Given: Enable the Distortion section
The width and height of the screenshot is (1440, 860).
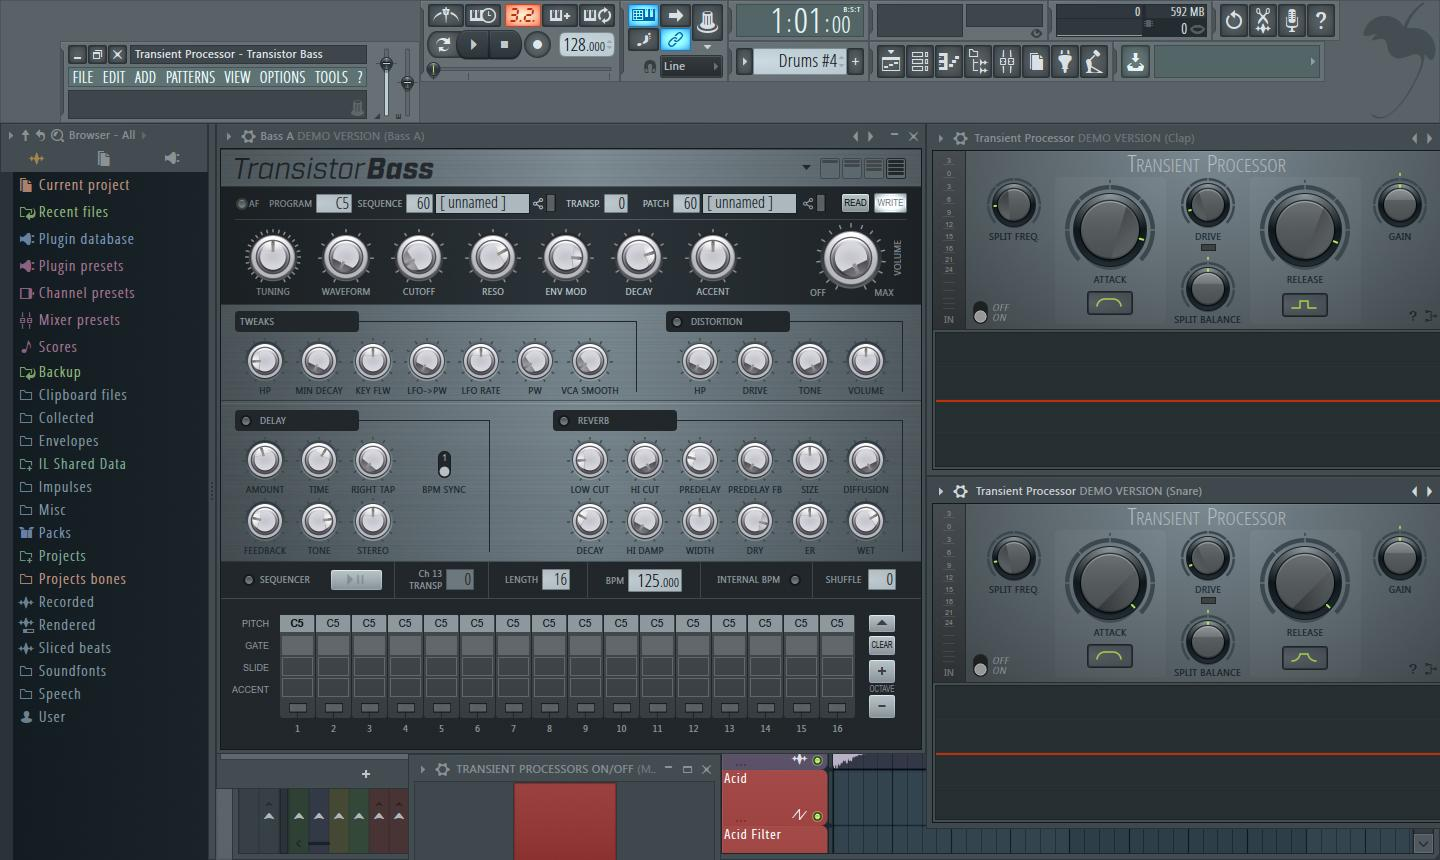Looking at the screenshot, I should point(677,322).
